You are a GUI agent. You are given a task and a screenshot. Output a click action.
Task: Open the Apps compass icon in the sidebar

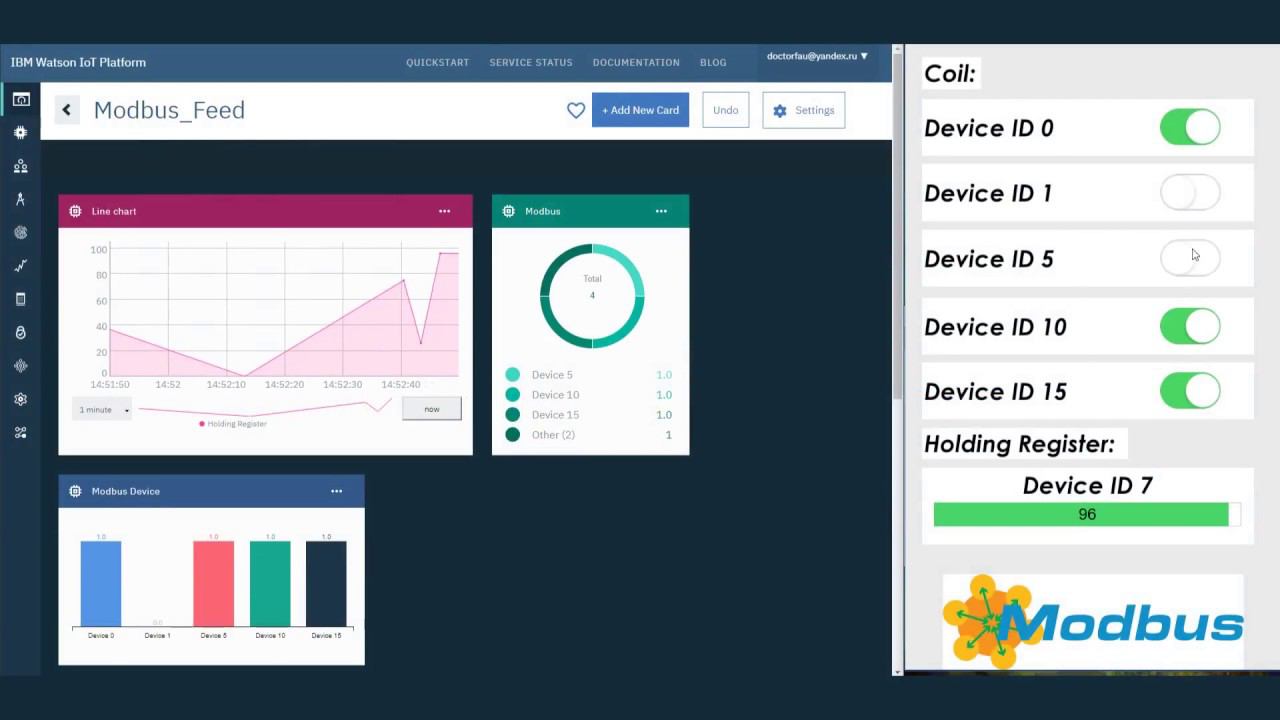(x=20, y=199)
